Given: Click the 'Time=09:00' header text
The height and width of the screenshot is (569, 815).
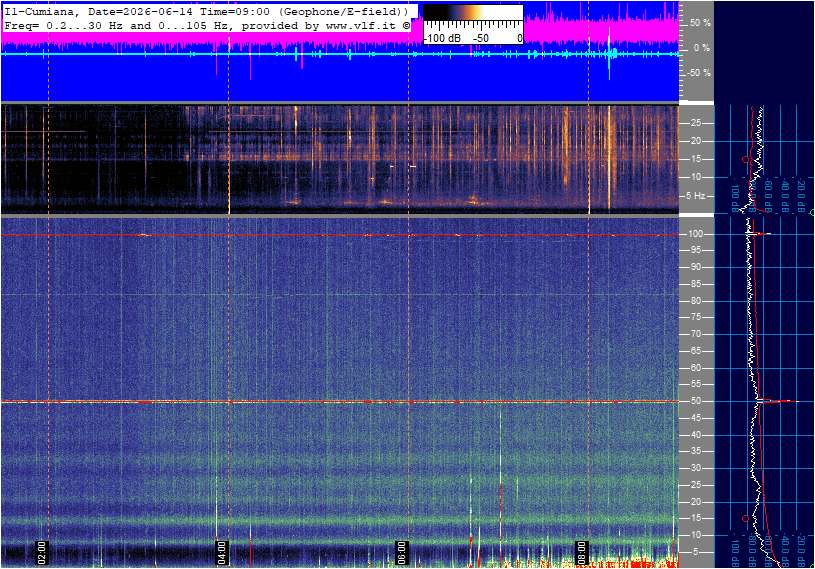Looking at the screenshot, I should coord(235,11).
